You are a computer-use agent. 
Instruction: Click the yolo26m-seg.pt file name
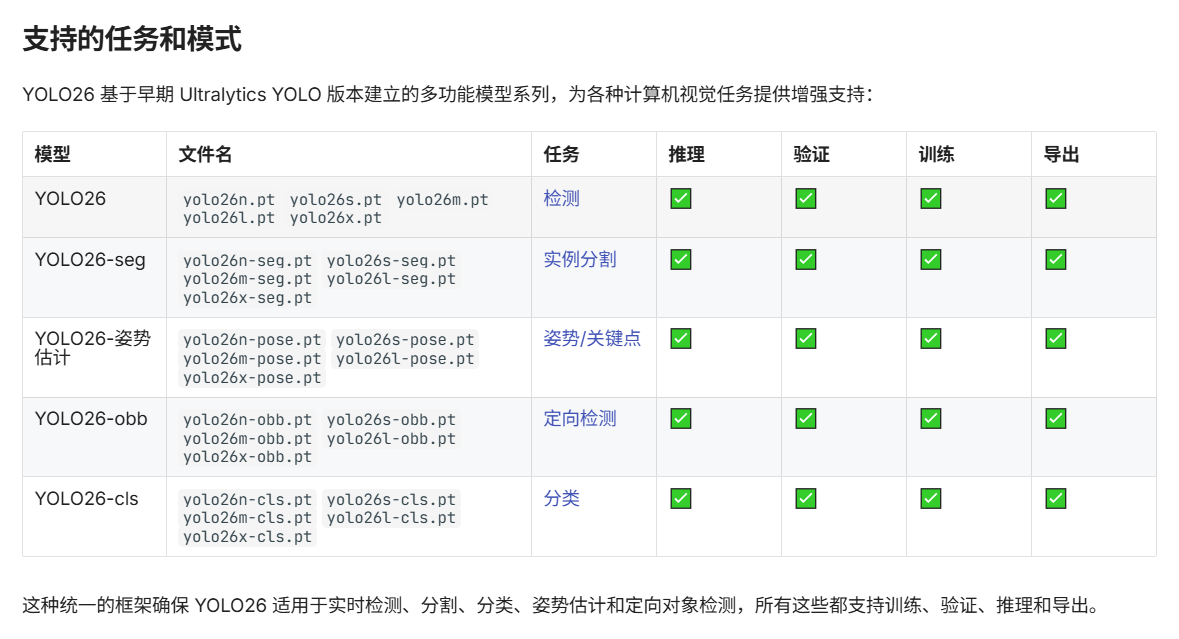coord(247,279)
